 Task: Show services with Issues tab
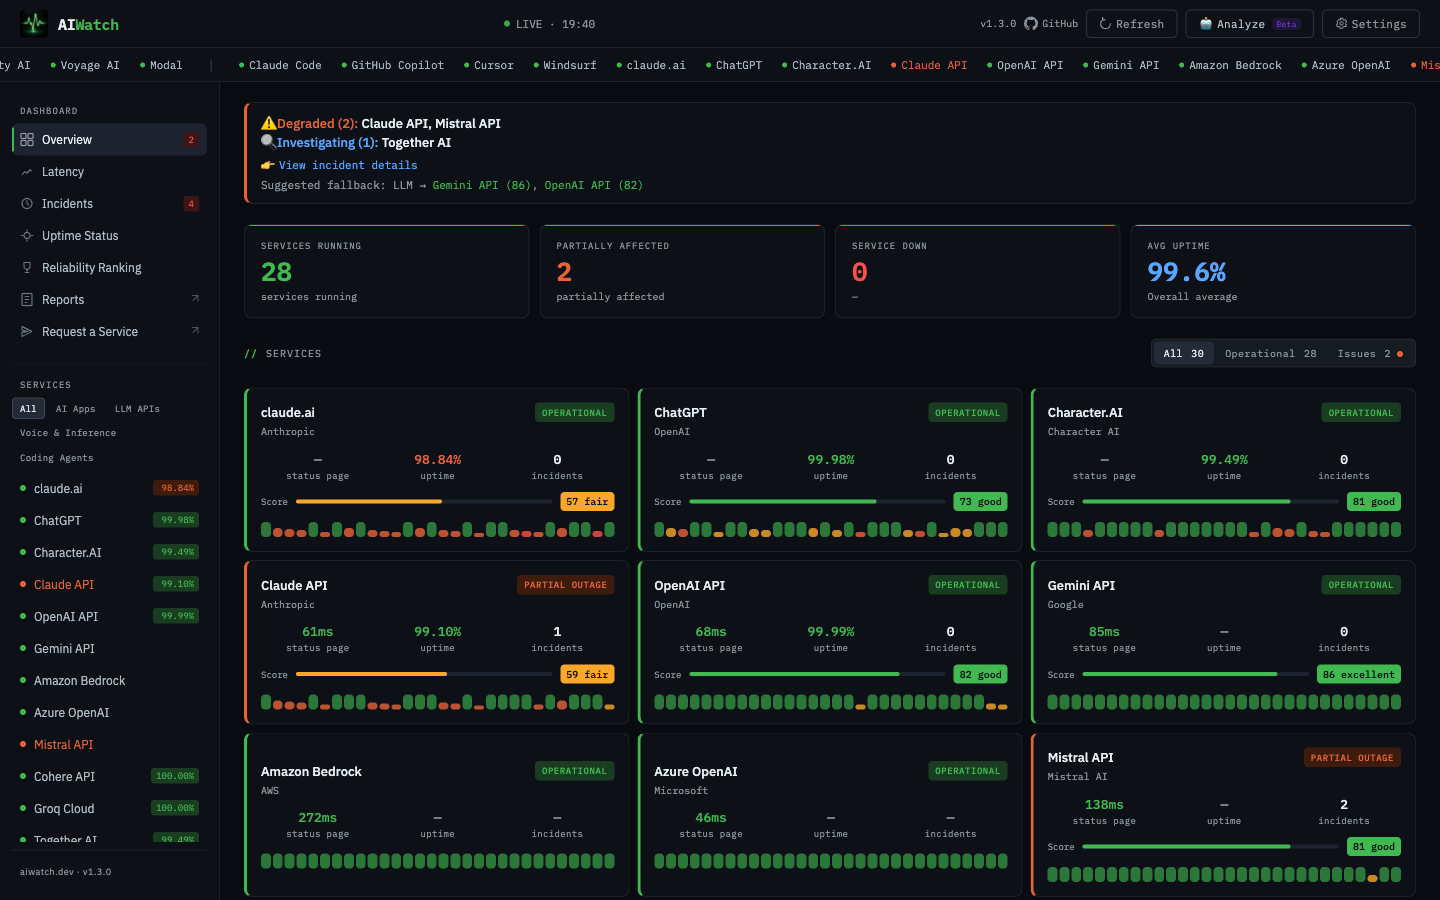(x=1369, y=354)
